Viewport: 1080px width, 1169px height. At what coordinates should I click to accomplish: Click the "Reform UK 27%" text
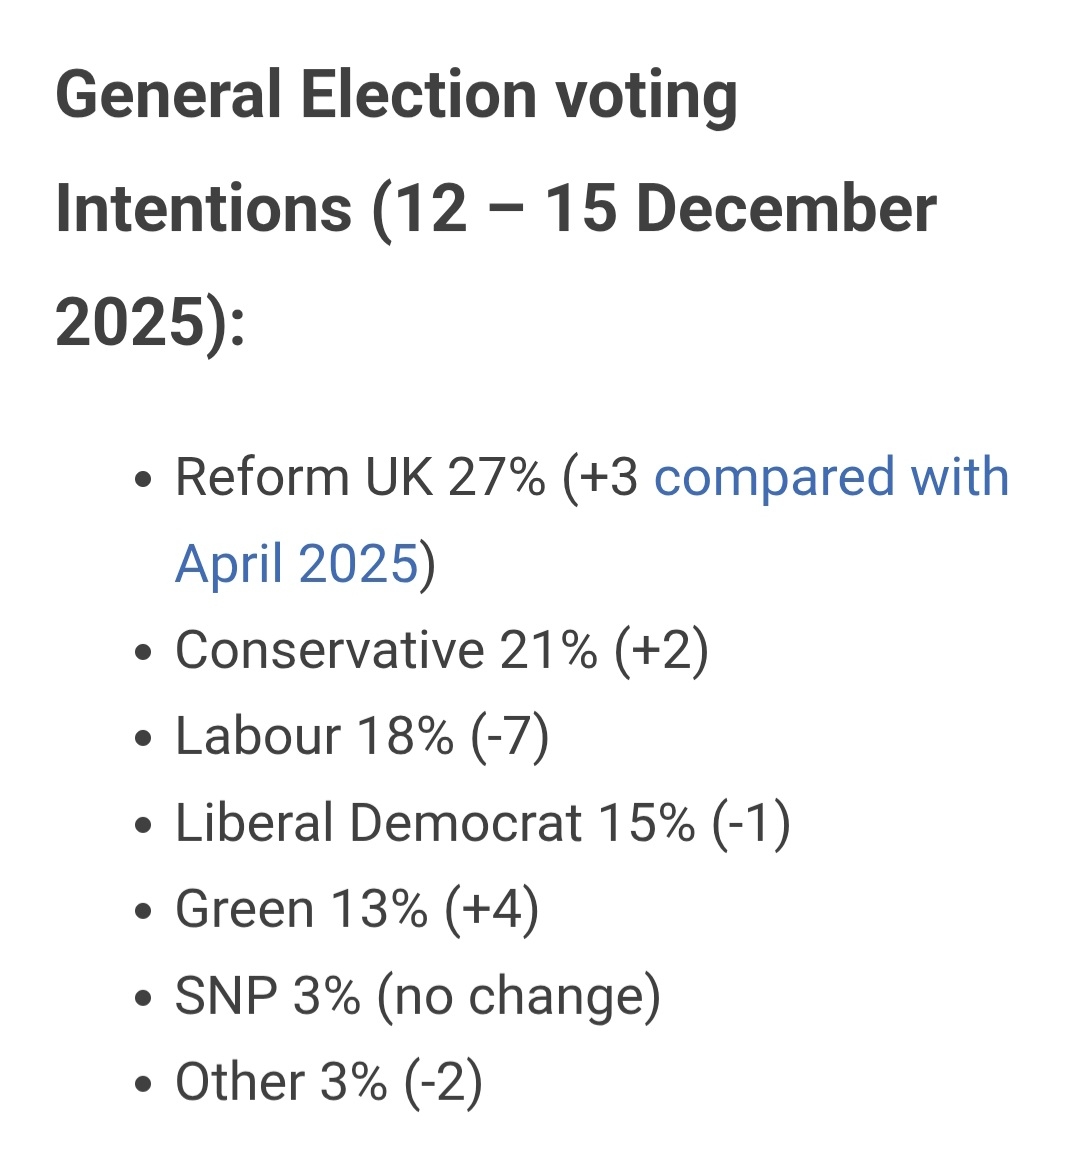tap(360, 477)
